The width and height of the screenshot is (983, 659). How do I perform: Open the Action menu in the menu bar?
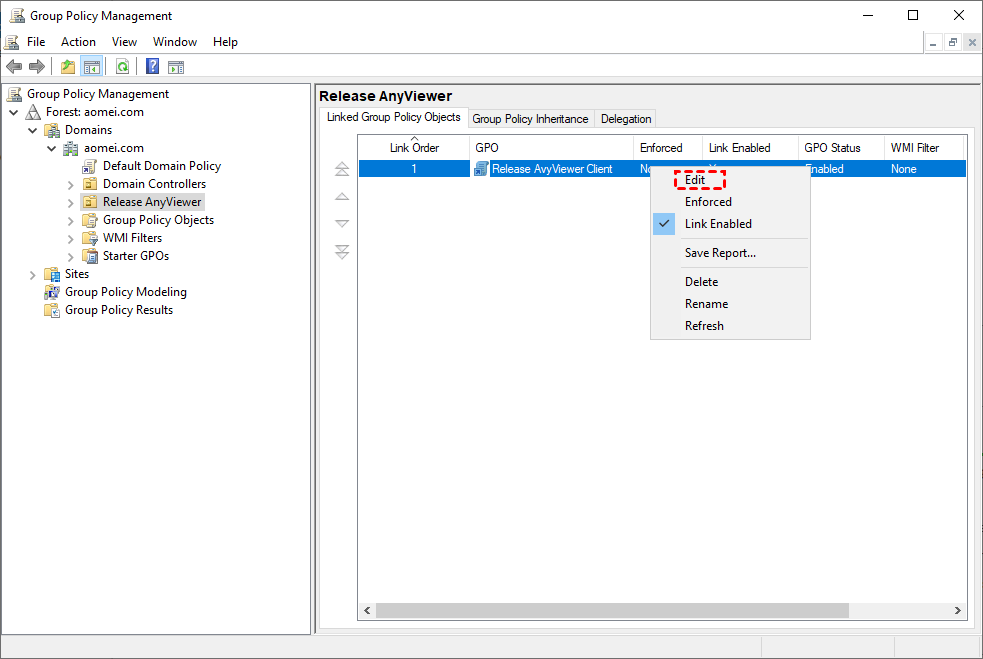[78, 42]
